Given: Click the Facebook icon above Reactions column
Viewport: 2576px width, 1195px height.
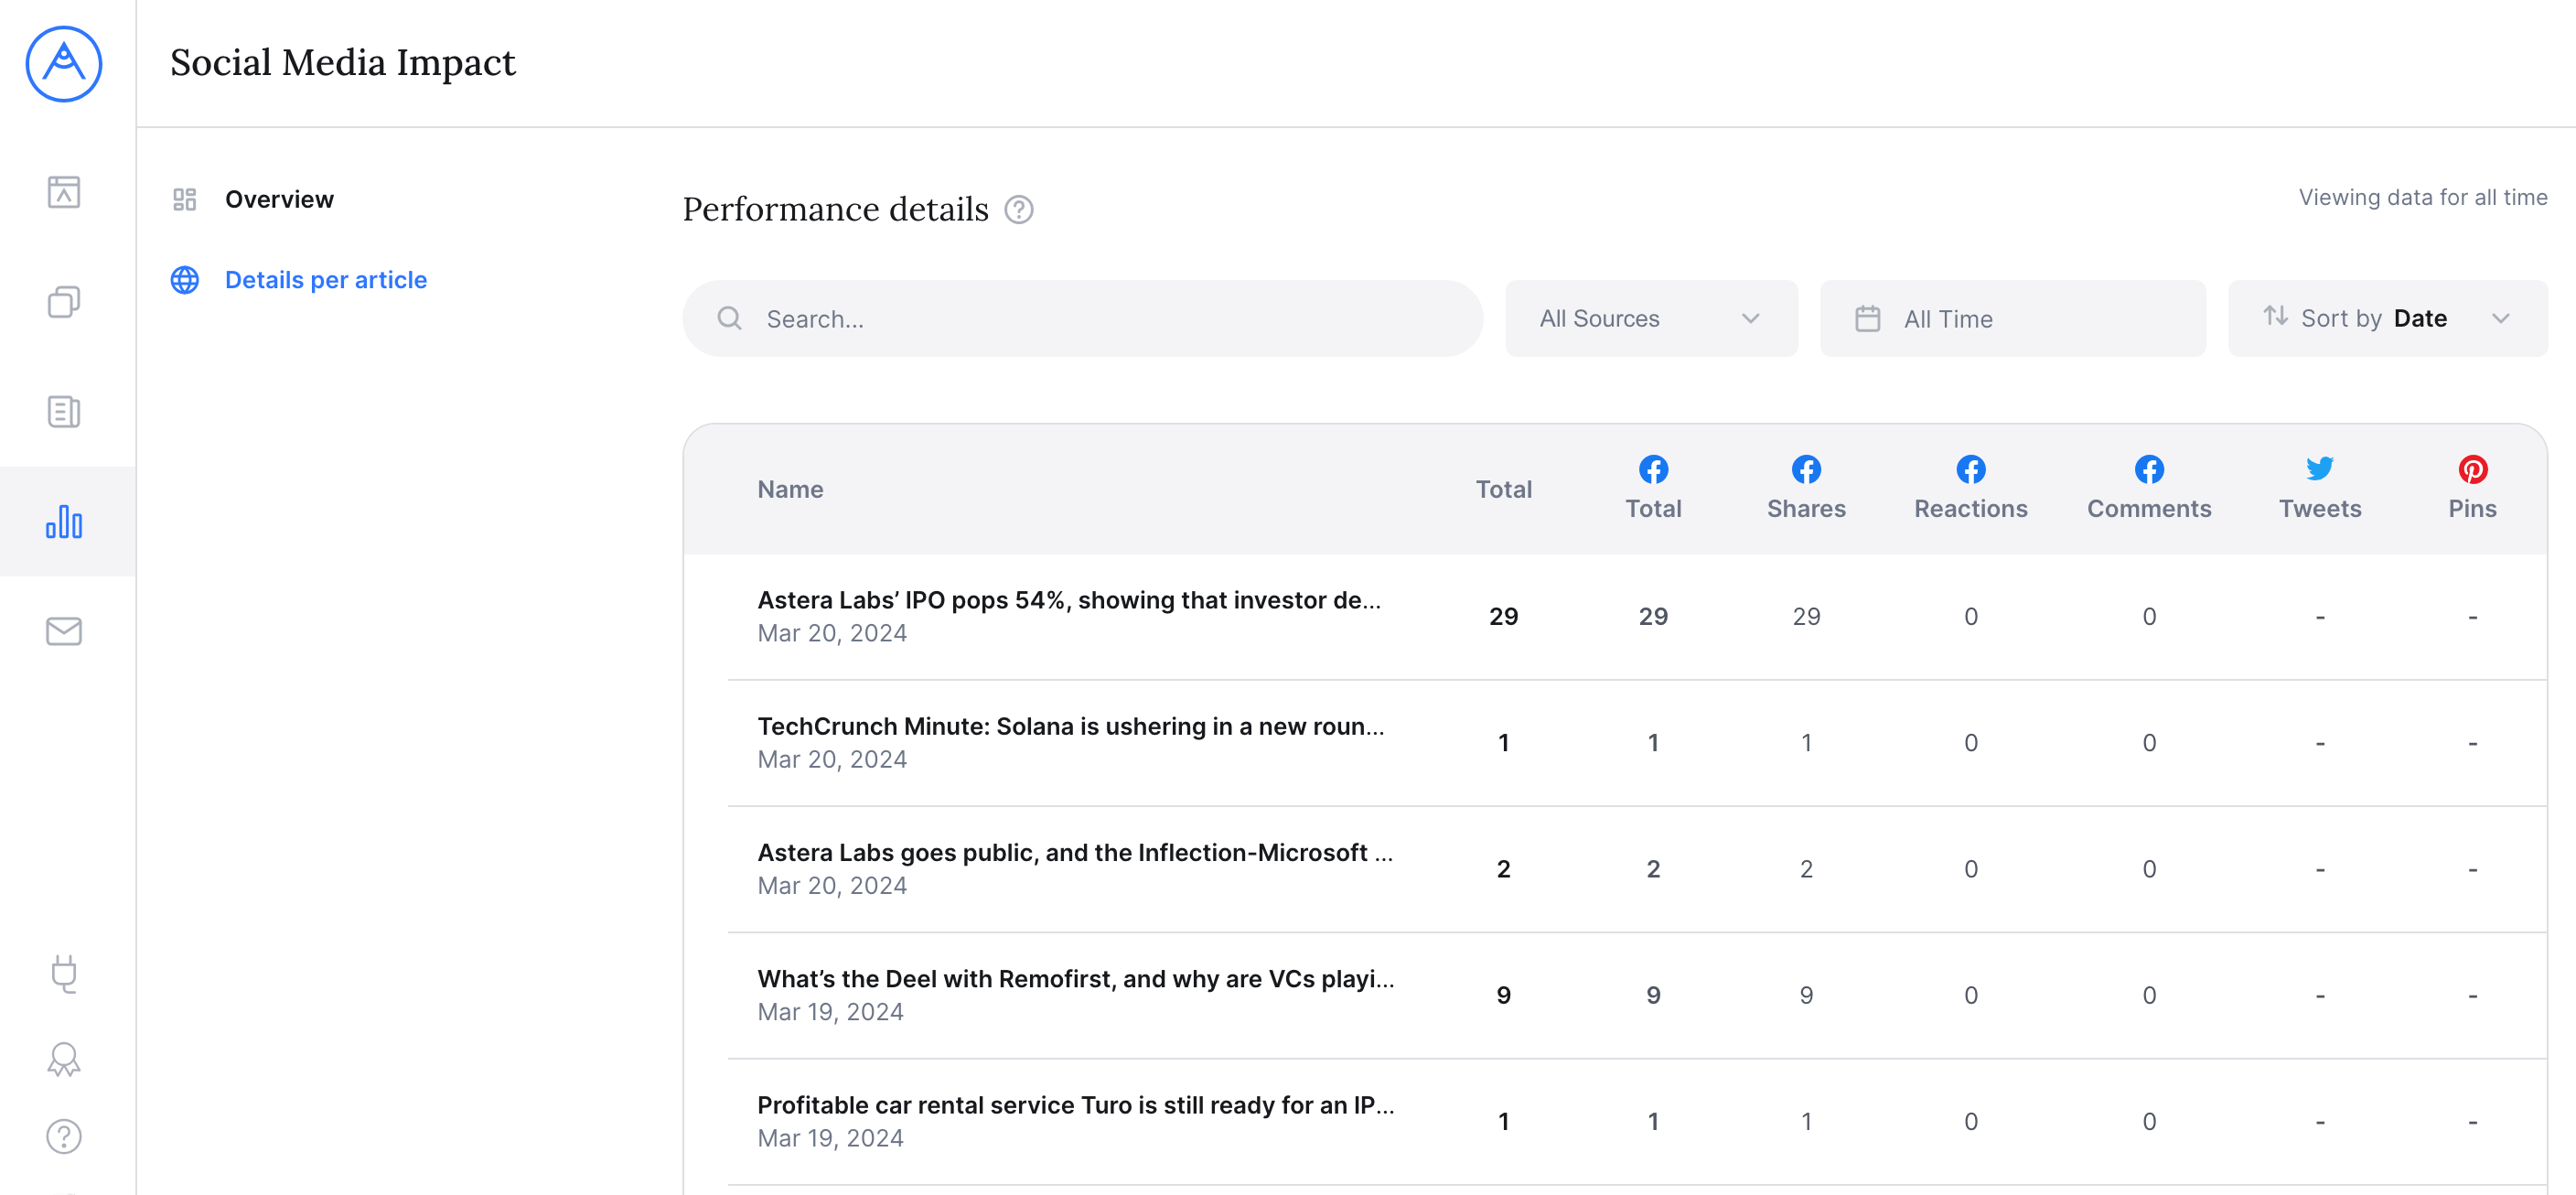Looking at the screenshot, I should tap(1971, 469).
